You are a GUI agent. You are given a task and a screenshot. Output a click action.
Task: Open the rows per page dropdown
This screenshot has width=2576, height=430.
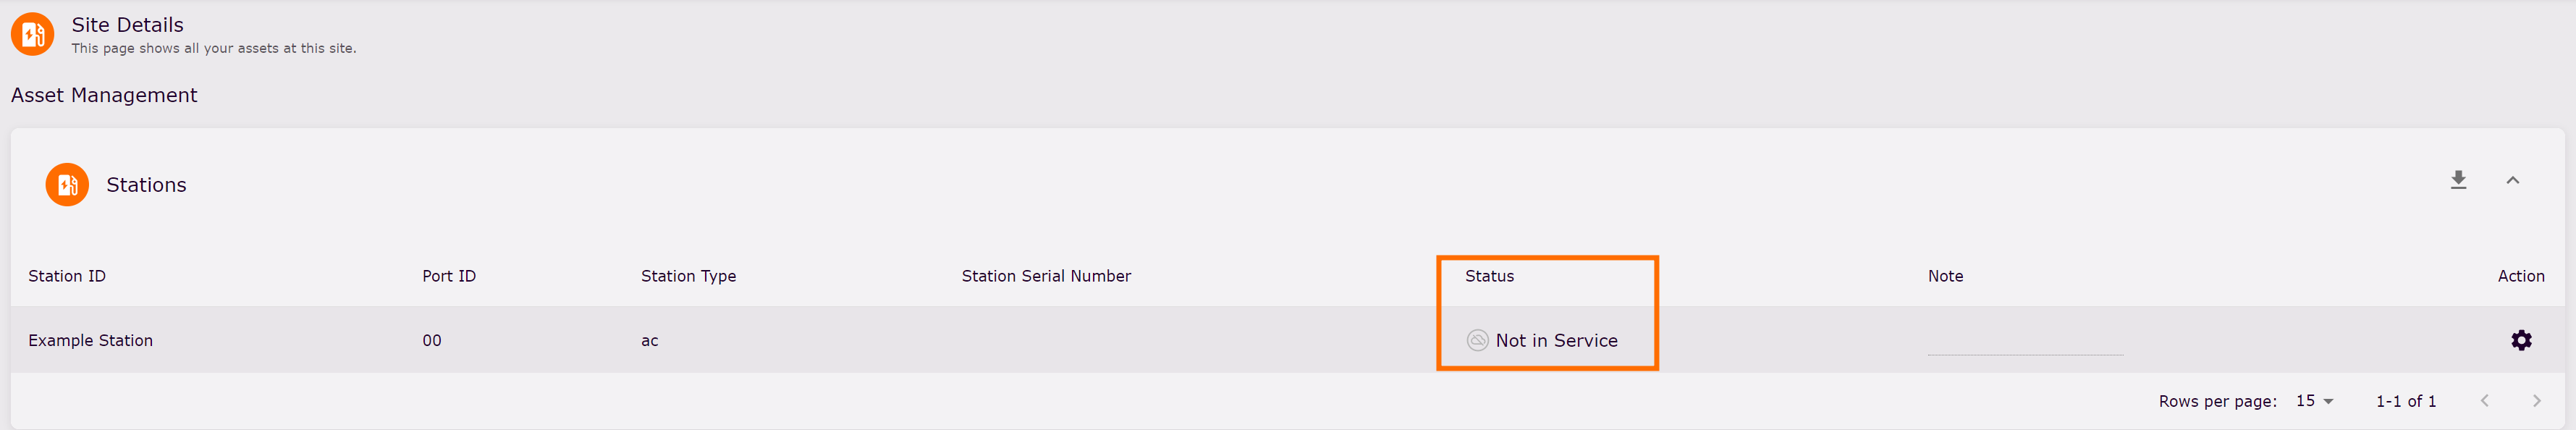[2314, 400]
